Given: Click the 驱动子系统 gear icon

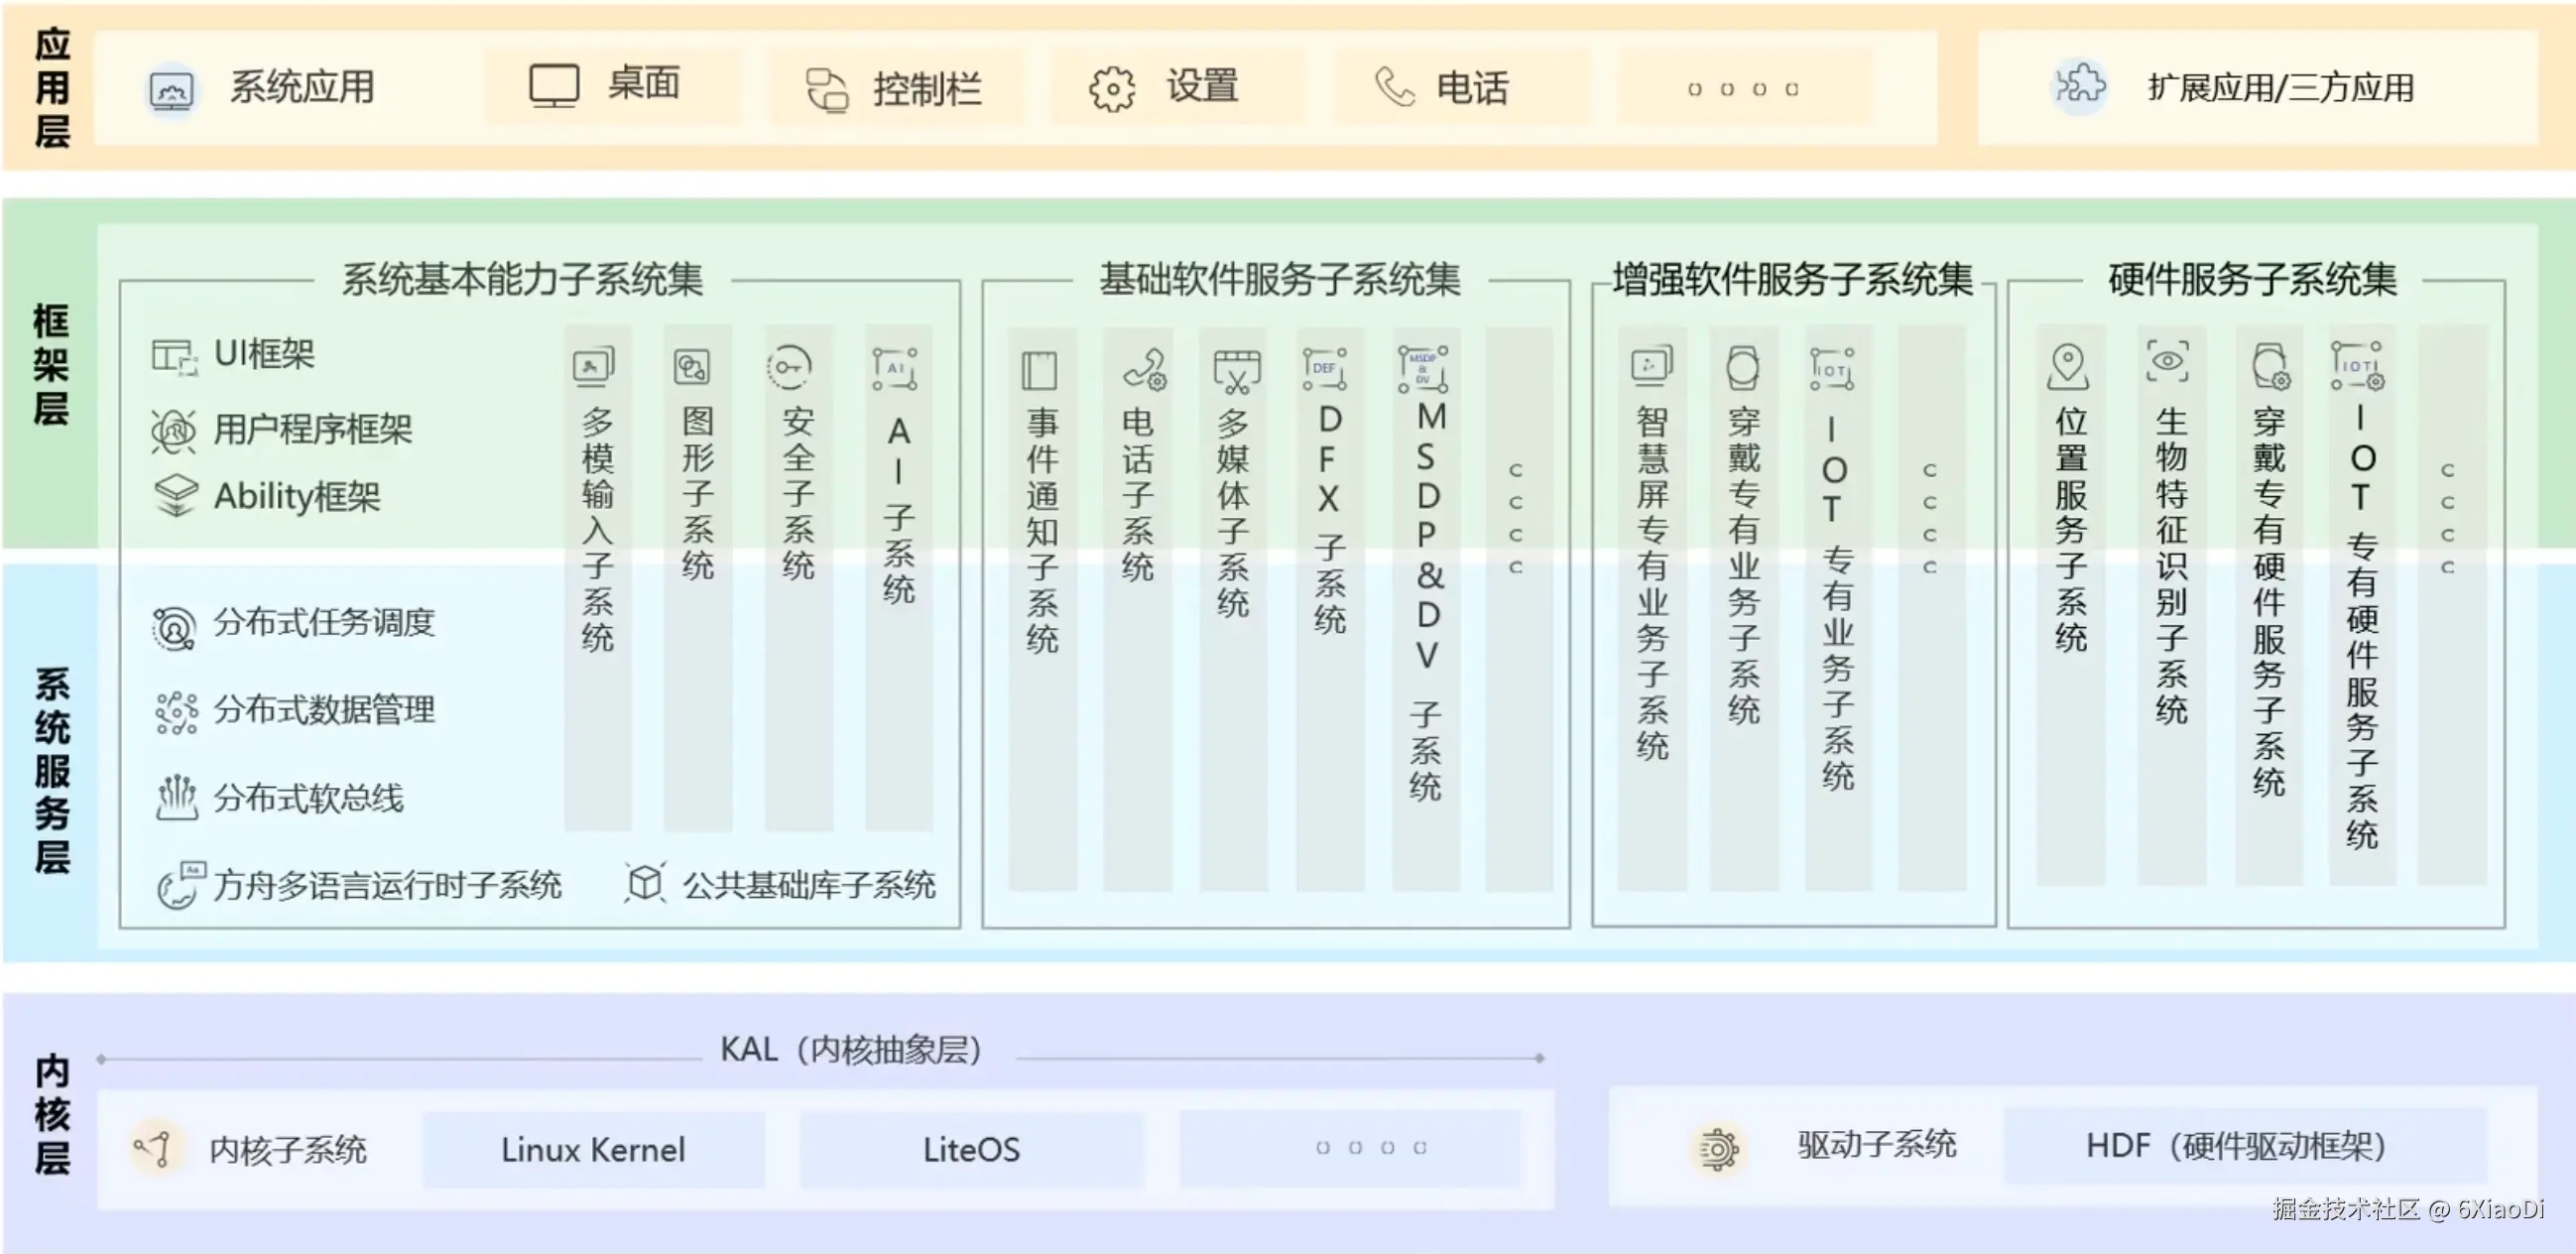Looking at the screenshot, I should click(x=1718, y=1148).
